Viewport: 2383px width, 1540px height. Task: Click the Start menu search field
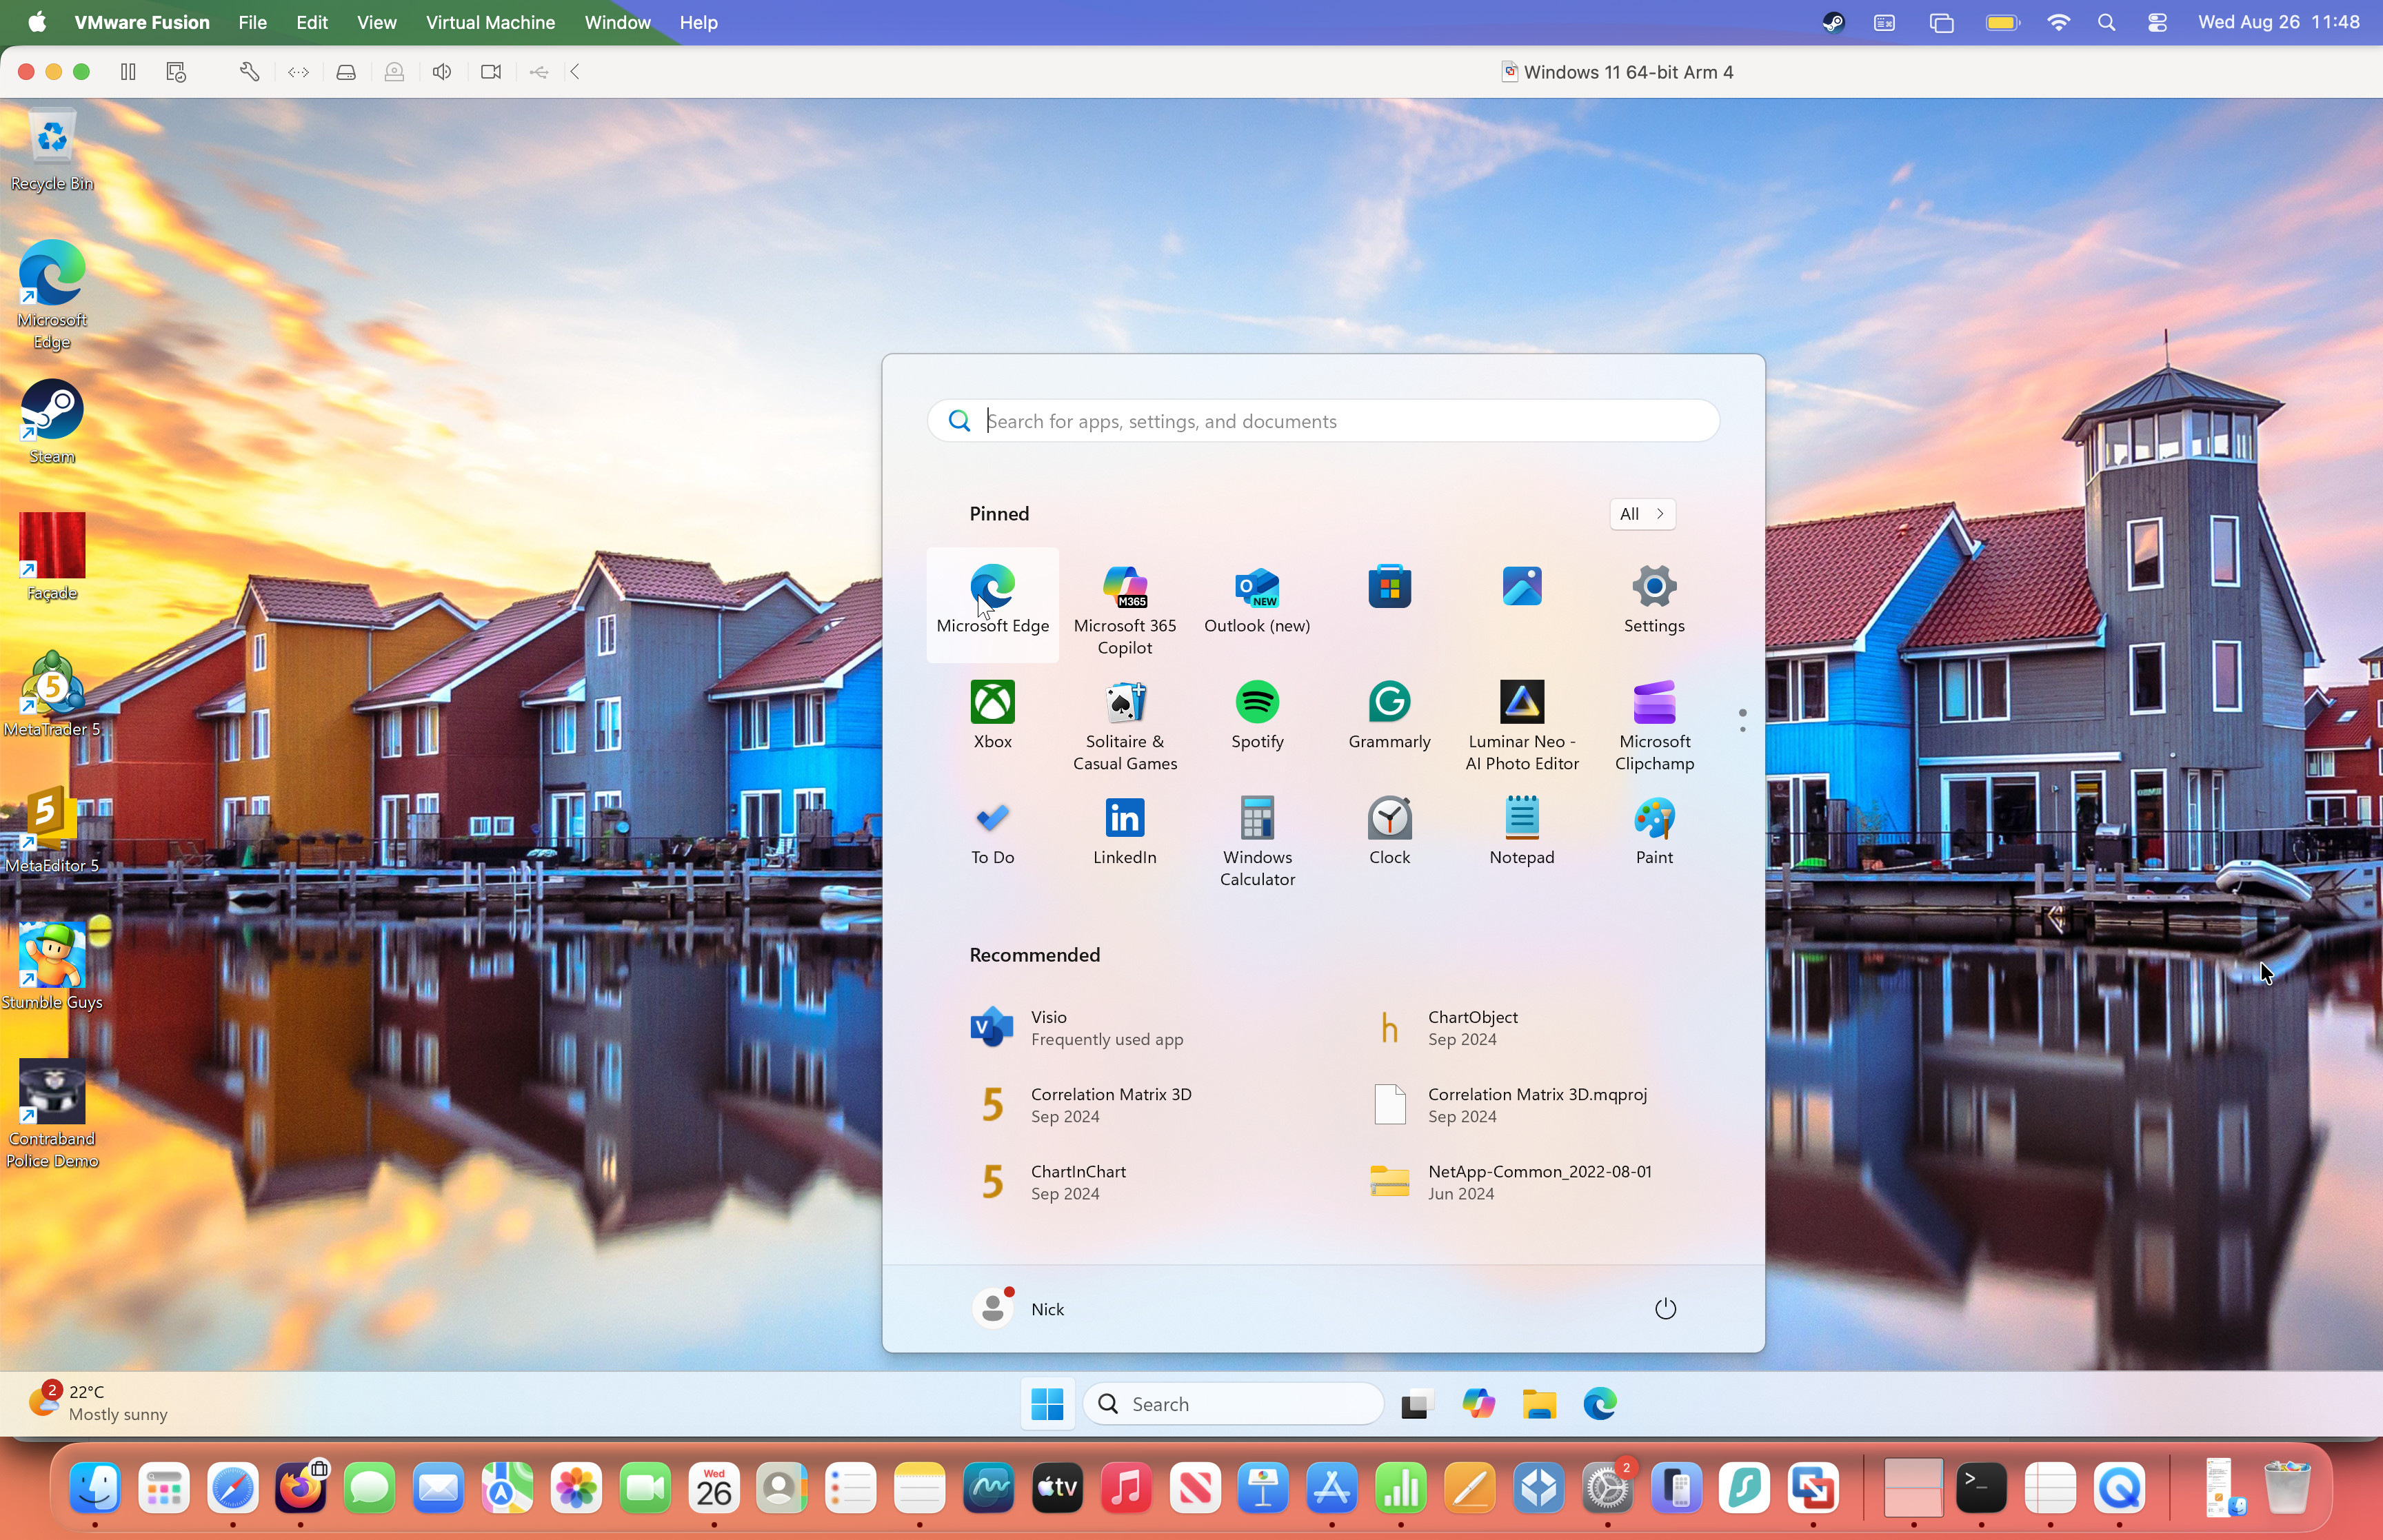(1323, 421)
